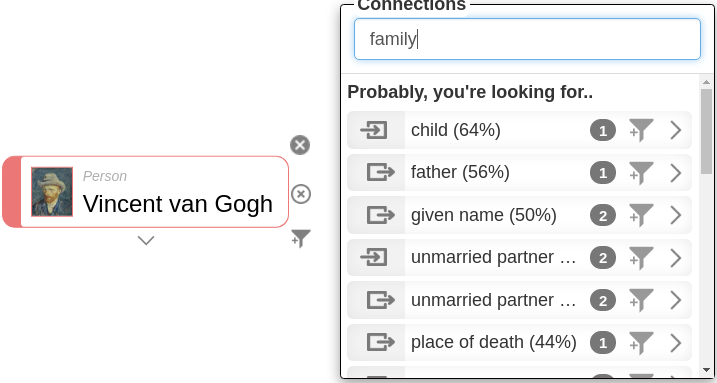Click the connections list scrollbar thumb
The height and width of the screenshot is (383, 717).
click(706, 131)
